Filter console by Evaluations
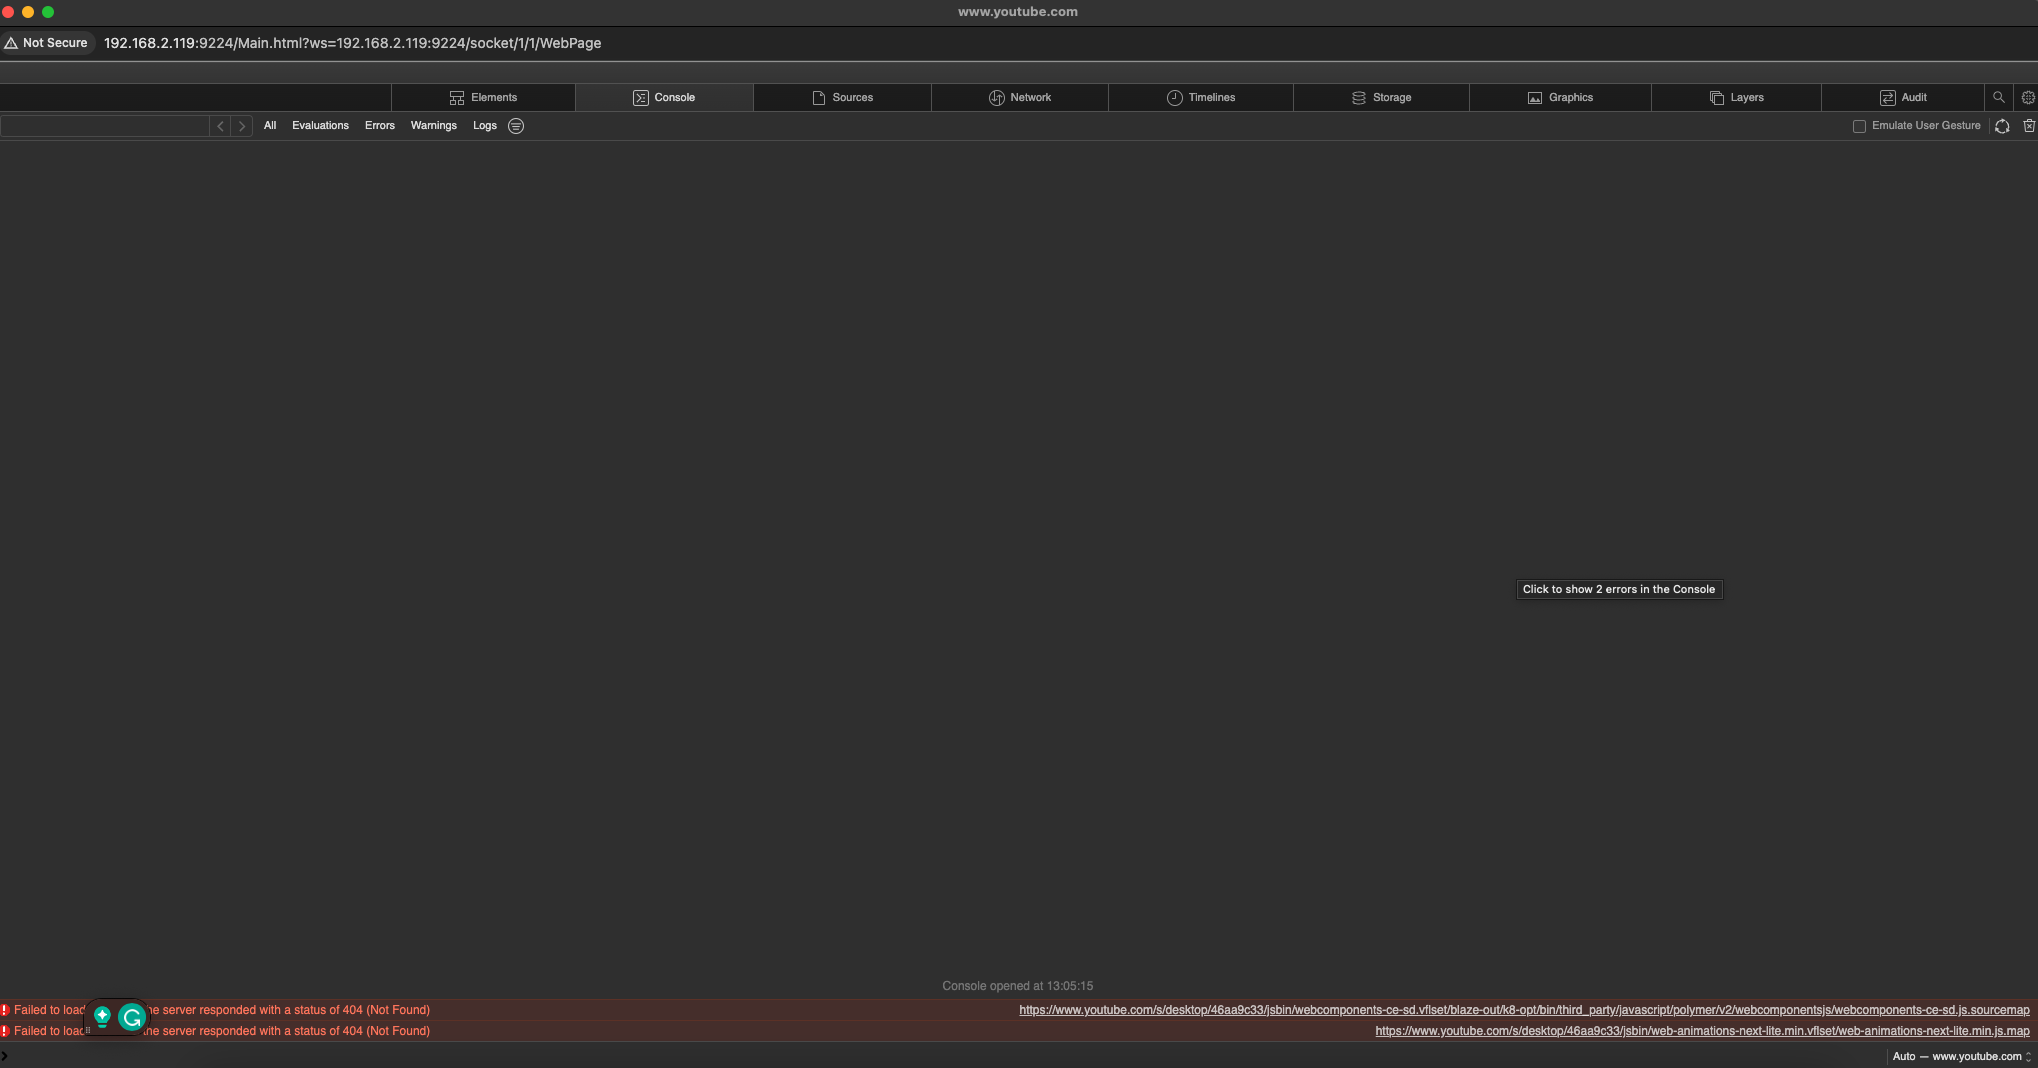The height and width of the screenshot is (1068, 2038). click(320, 125)
